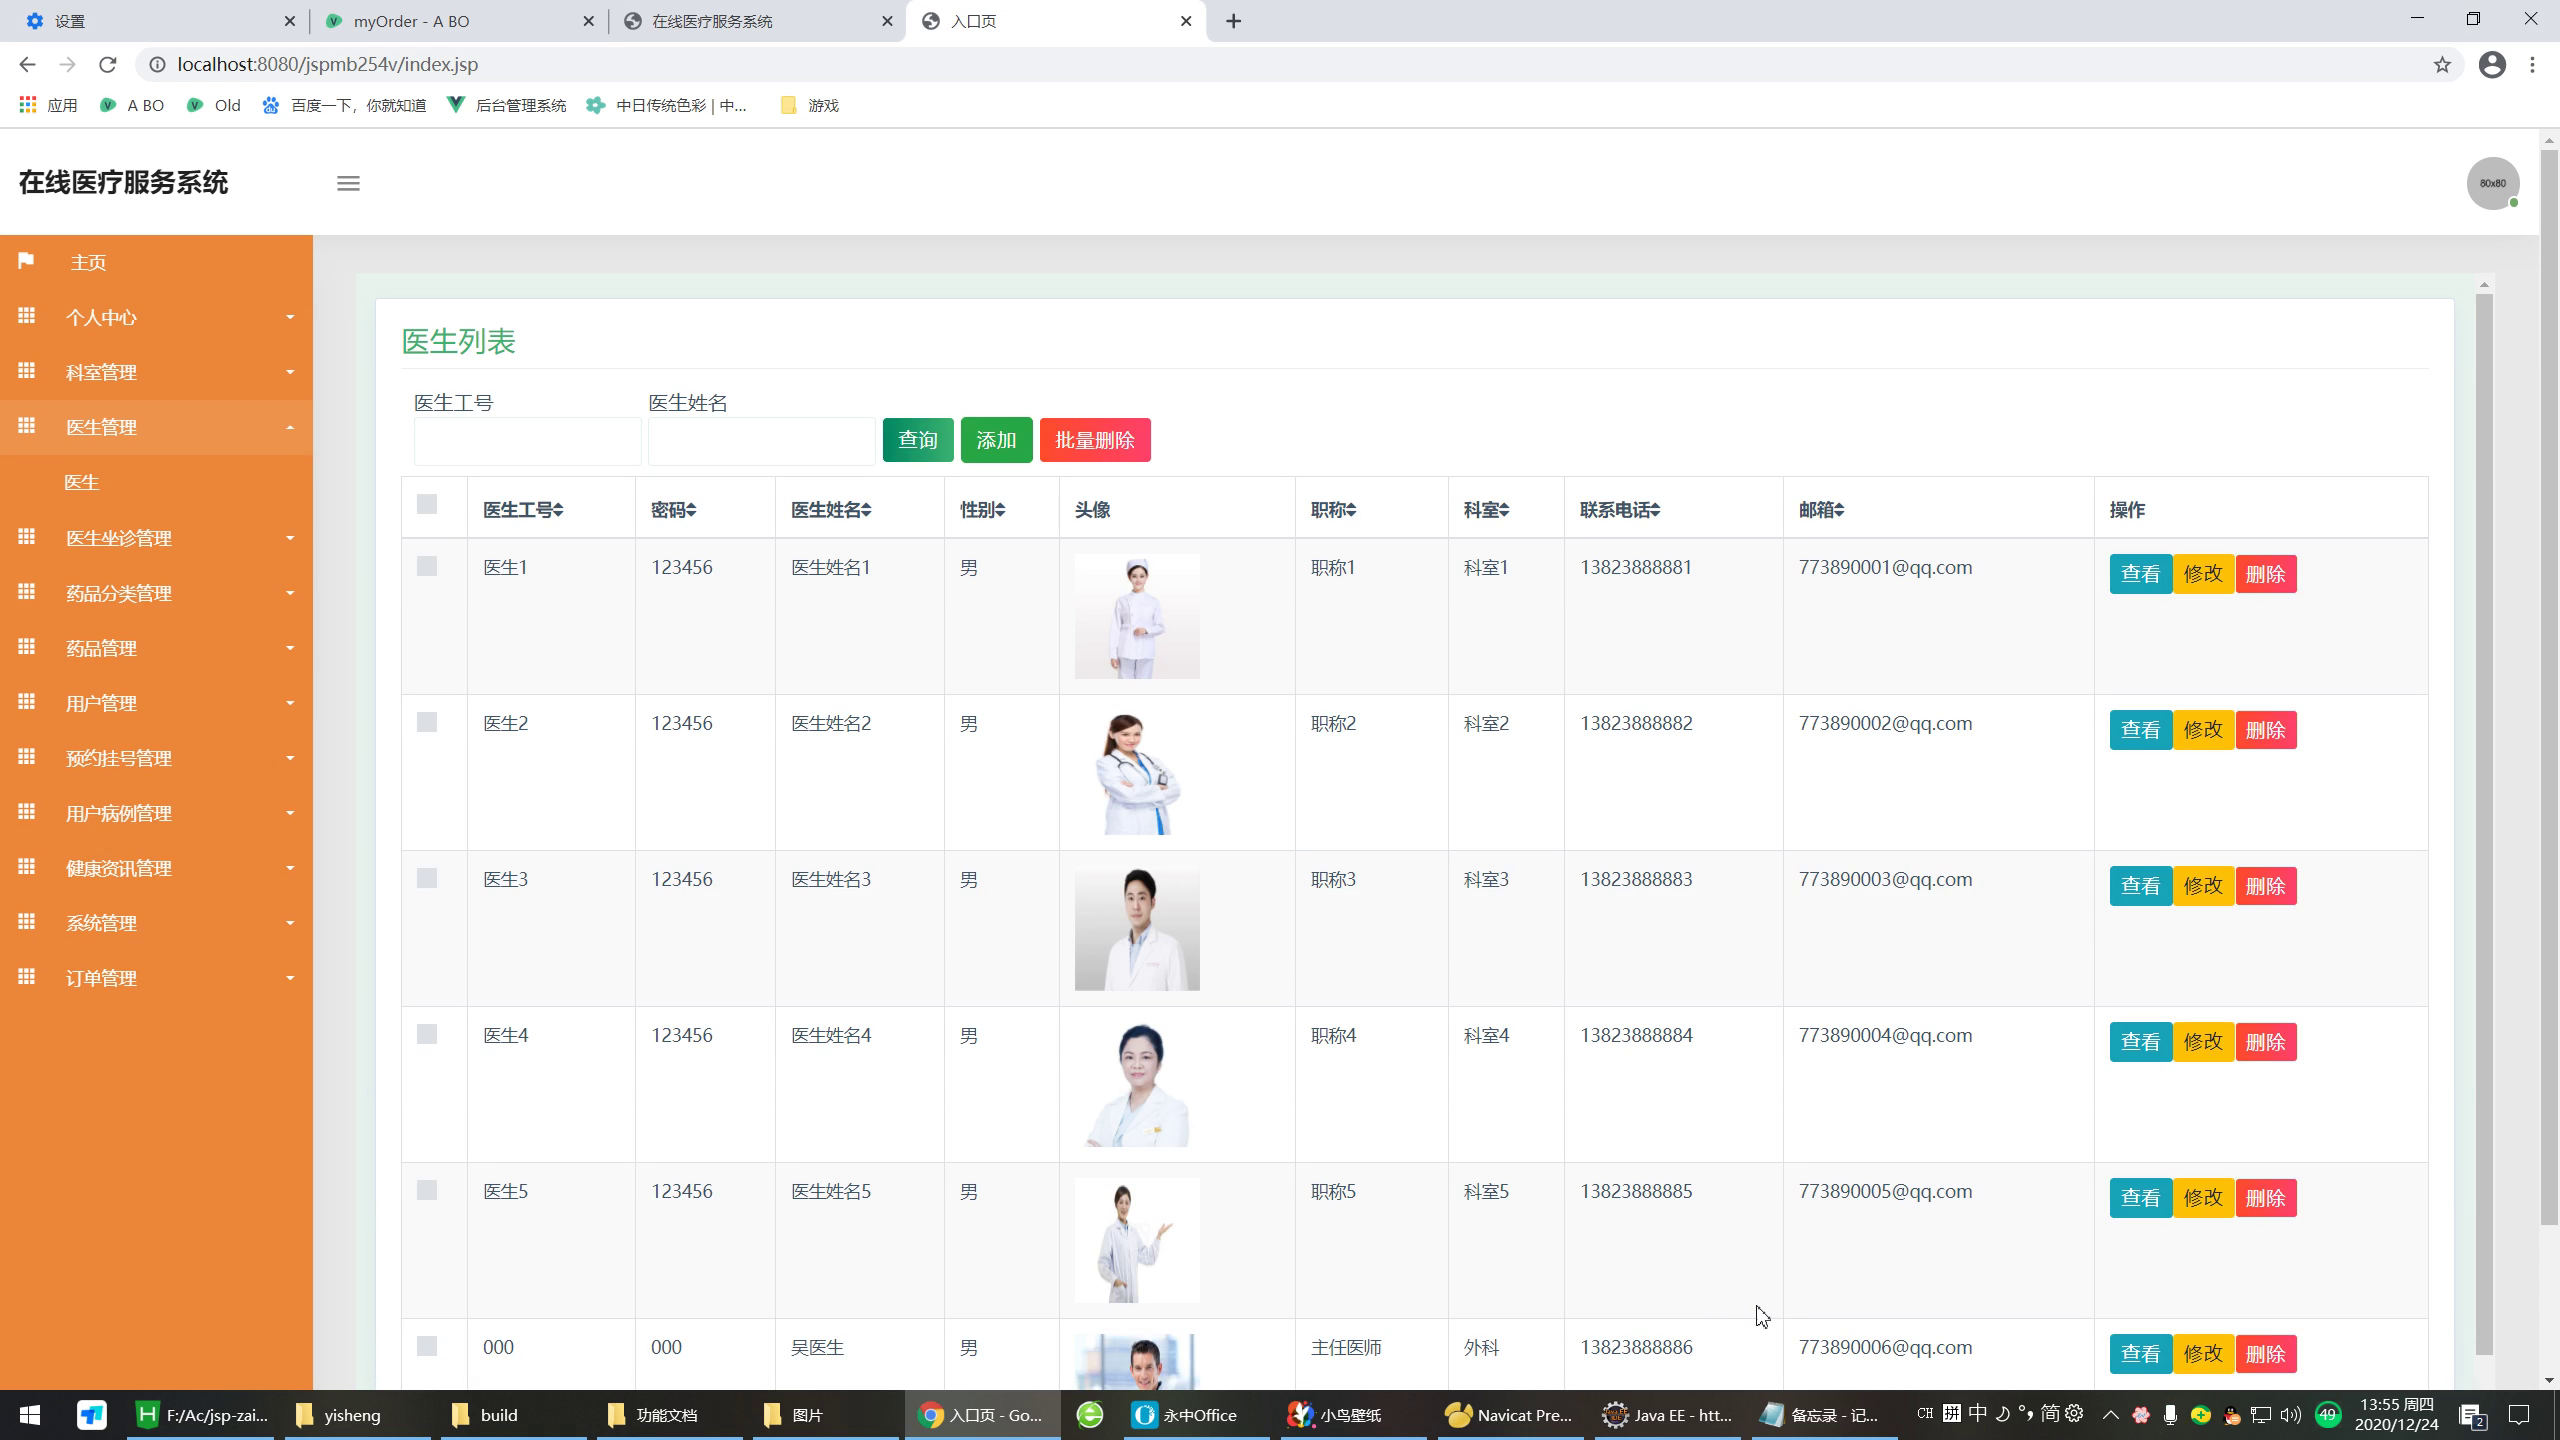This screenshot has width=2560, height=1440.
Task: Open the Chrome profile account icon
Action: pyautogui.click(x=2492, y=64)
